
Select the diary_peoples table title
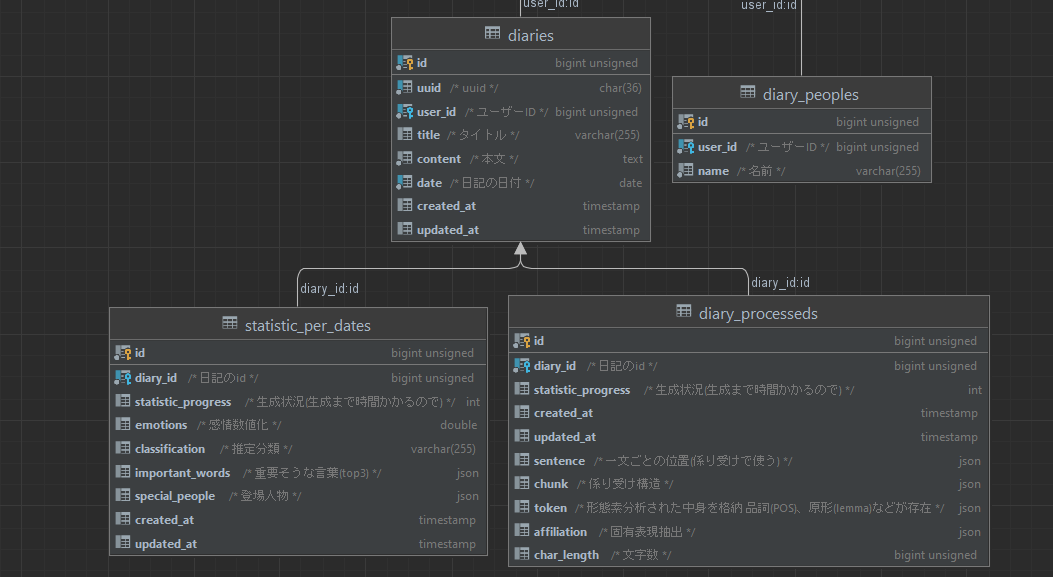(x=811, y=95)
